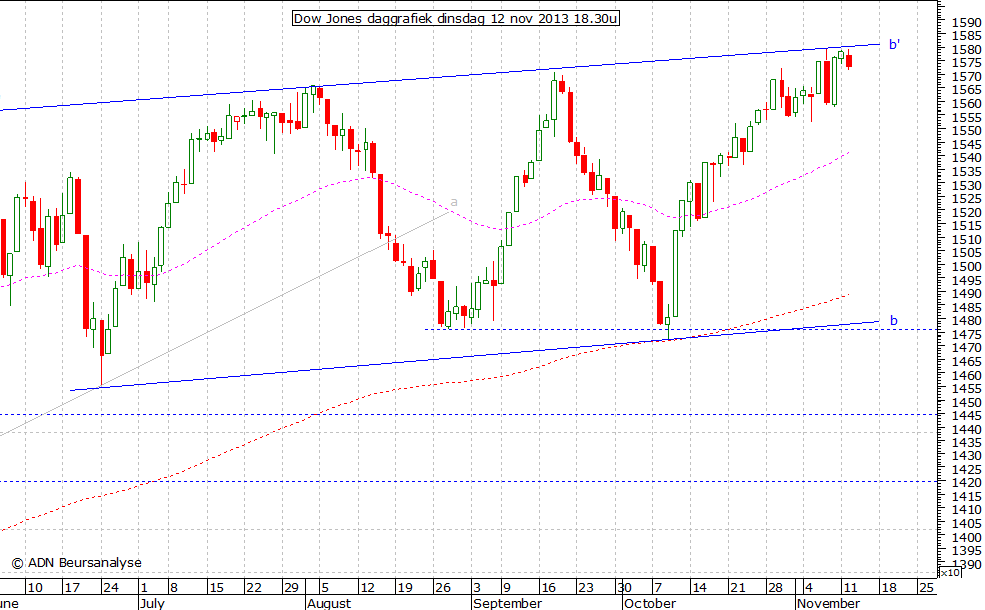985x610 pixels.
Task: Click the 'October' month label
Action: pos(650,603)
